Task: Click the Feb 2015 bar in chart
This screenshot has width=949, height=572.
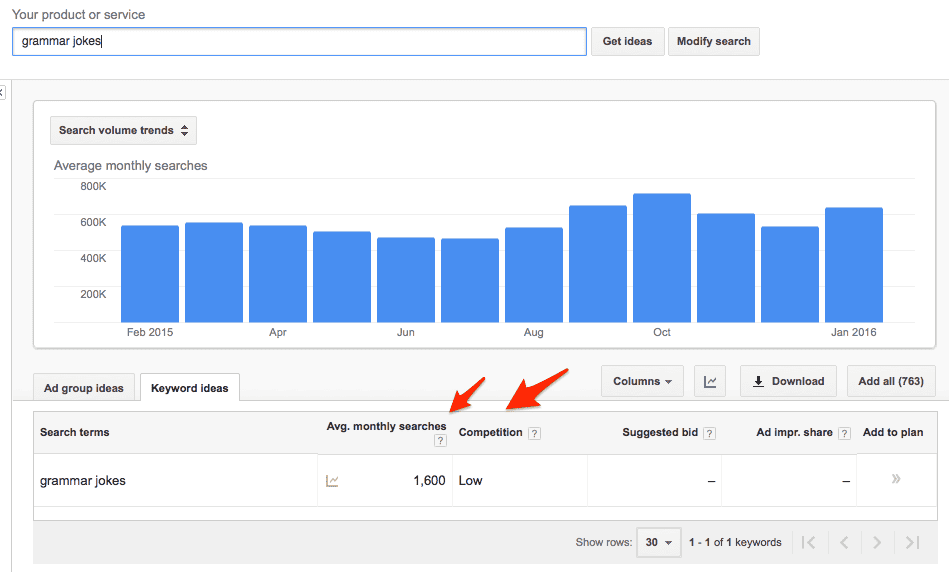Action: [149, 274]
